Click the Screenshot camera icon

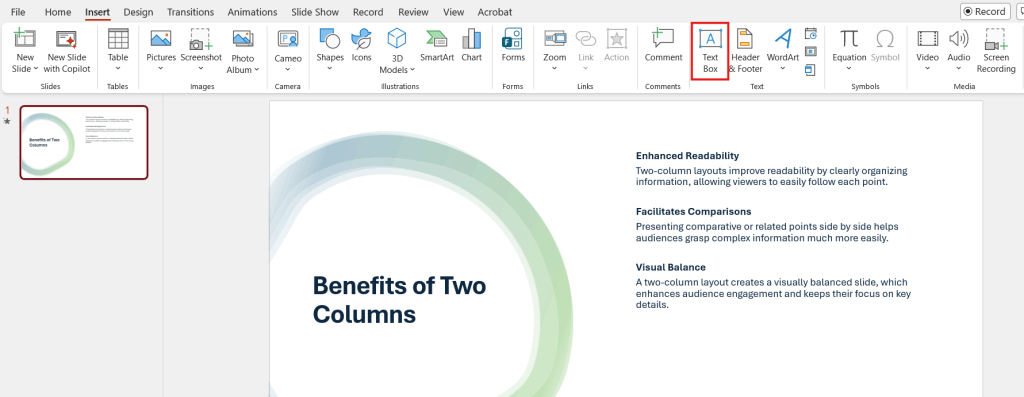(200, 39)
